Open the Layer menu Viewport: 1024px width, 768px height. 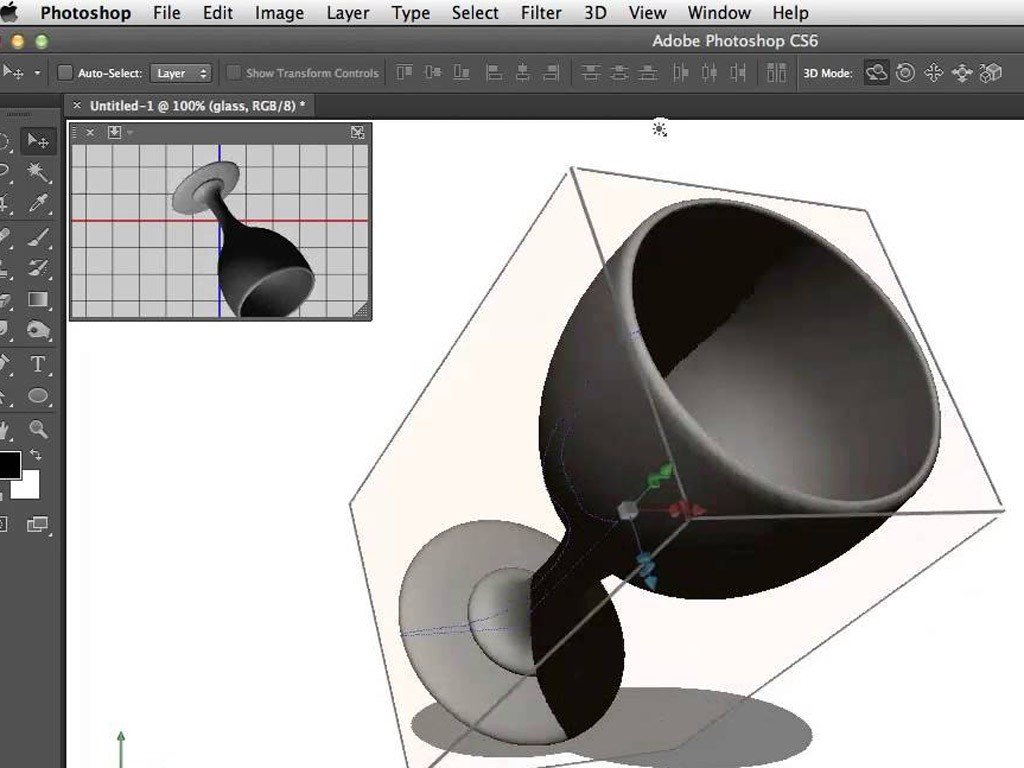347,12
